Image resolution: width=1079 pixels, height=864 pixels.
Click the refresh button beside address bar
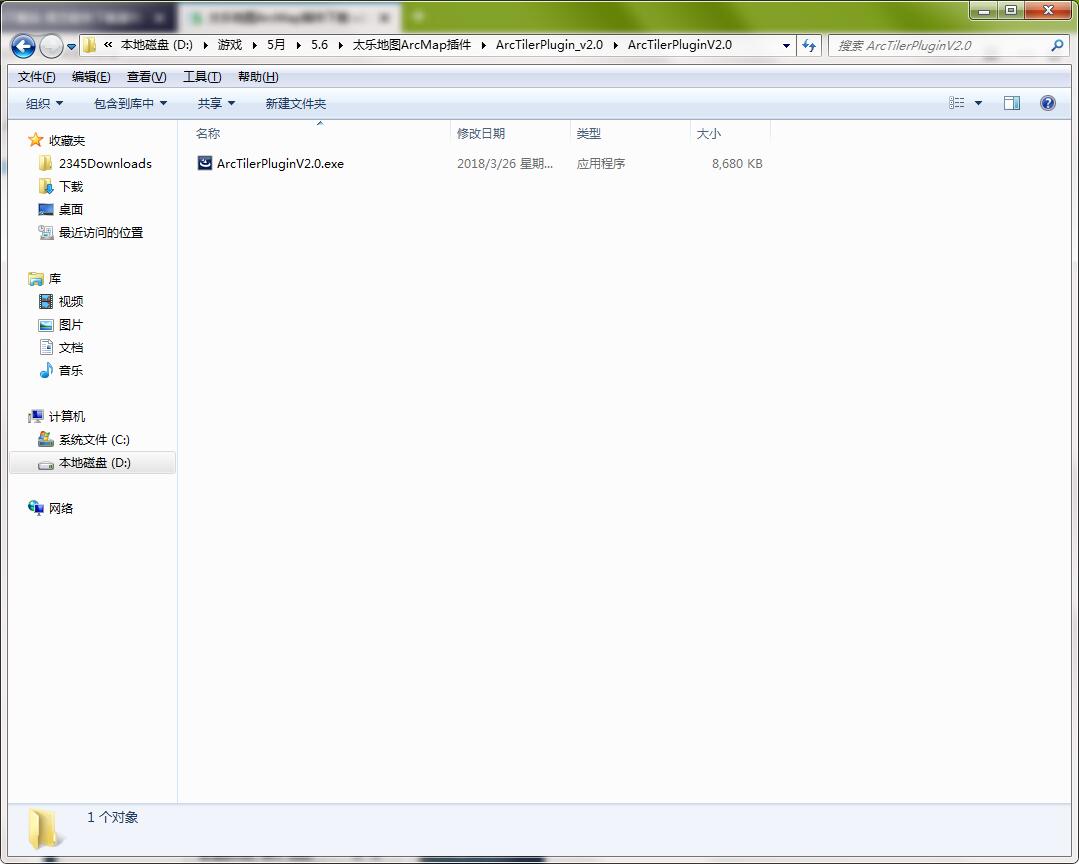click(x=809, y=45)
